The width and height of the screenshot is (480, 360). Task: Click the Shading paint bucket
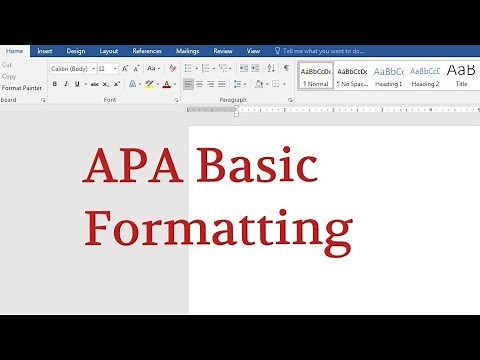[259, 84]
